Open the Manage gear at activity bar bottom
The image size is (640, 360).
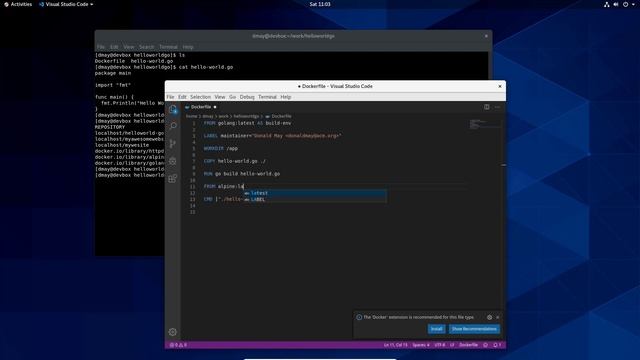point(173,332)
